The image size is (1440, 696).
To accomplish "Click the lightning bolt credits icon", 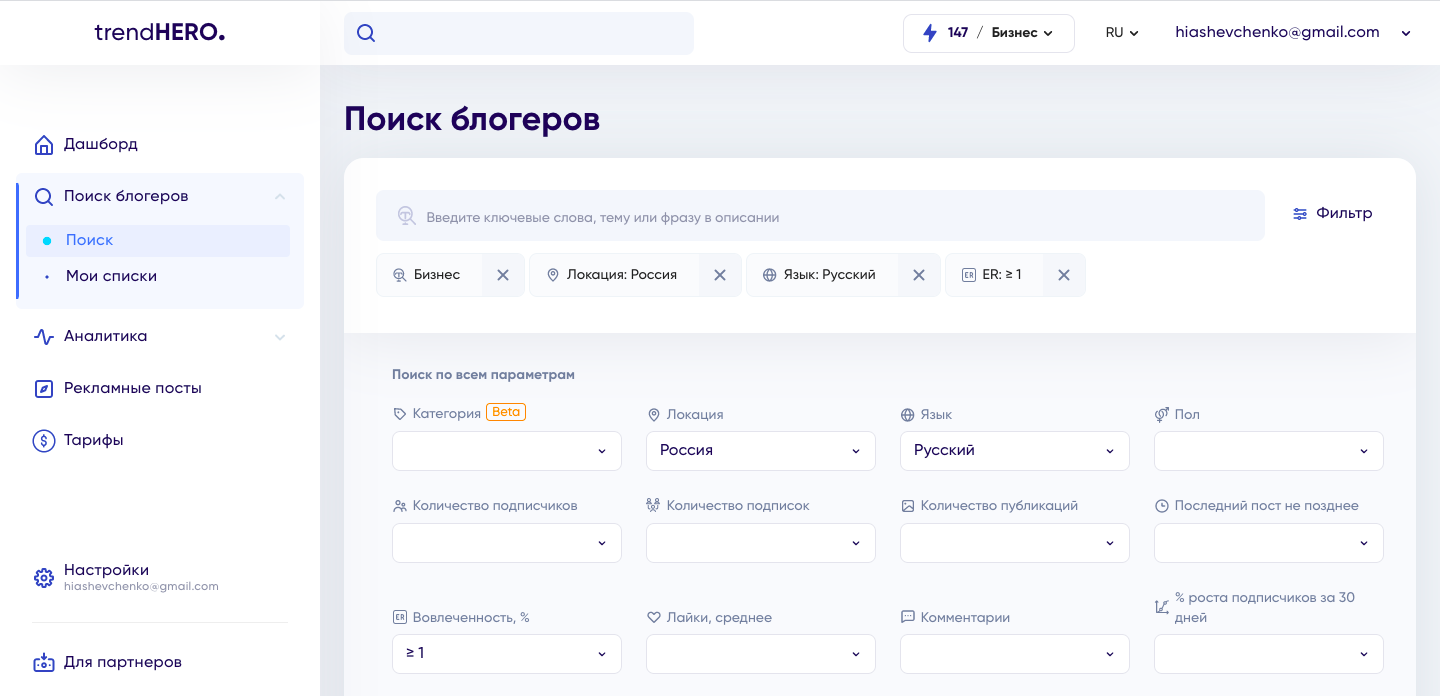I will tap(930, 33).
